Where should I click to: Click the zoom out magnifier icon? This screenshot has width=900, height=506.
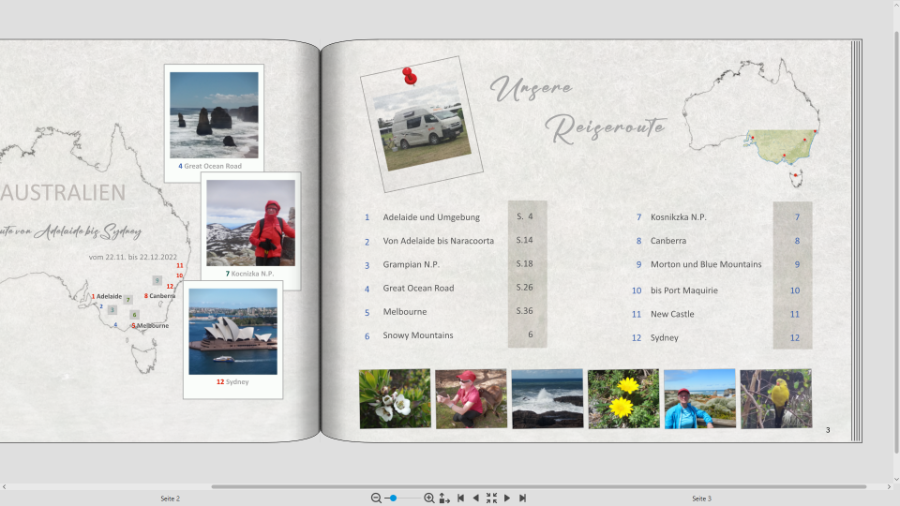pyautogui.click(x=376, y=498)
